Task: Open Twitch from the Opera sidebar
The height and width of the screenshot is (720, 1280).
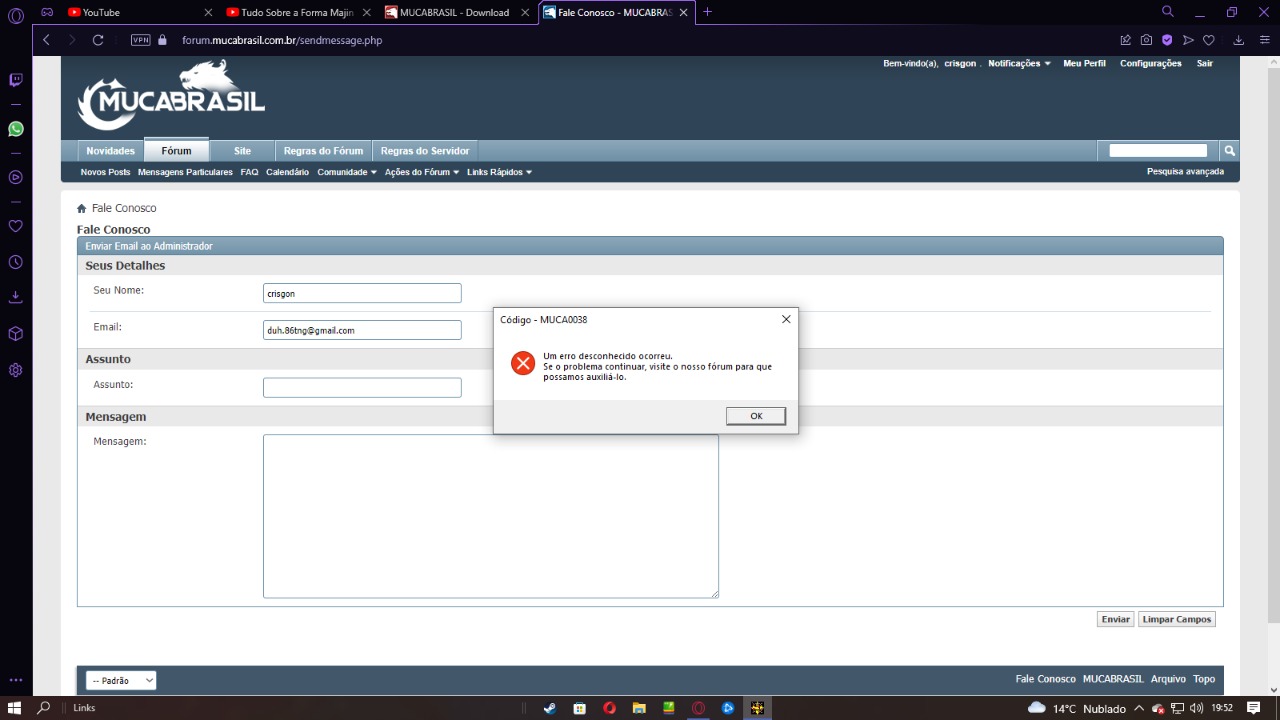Action: coord(16,80)
